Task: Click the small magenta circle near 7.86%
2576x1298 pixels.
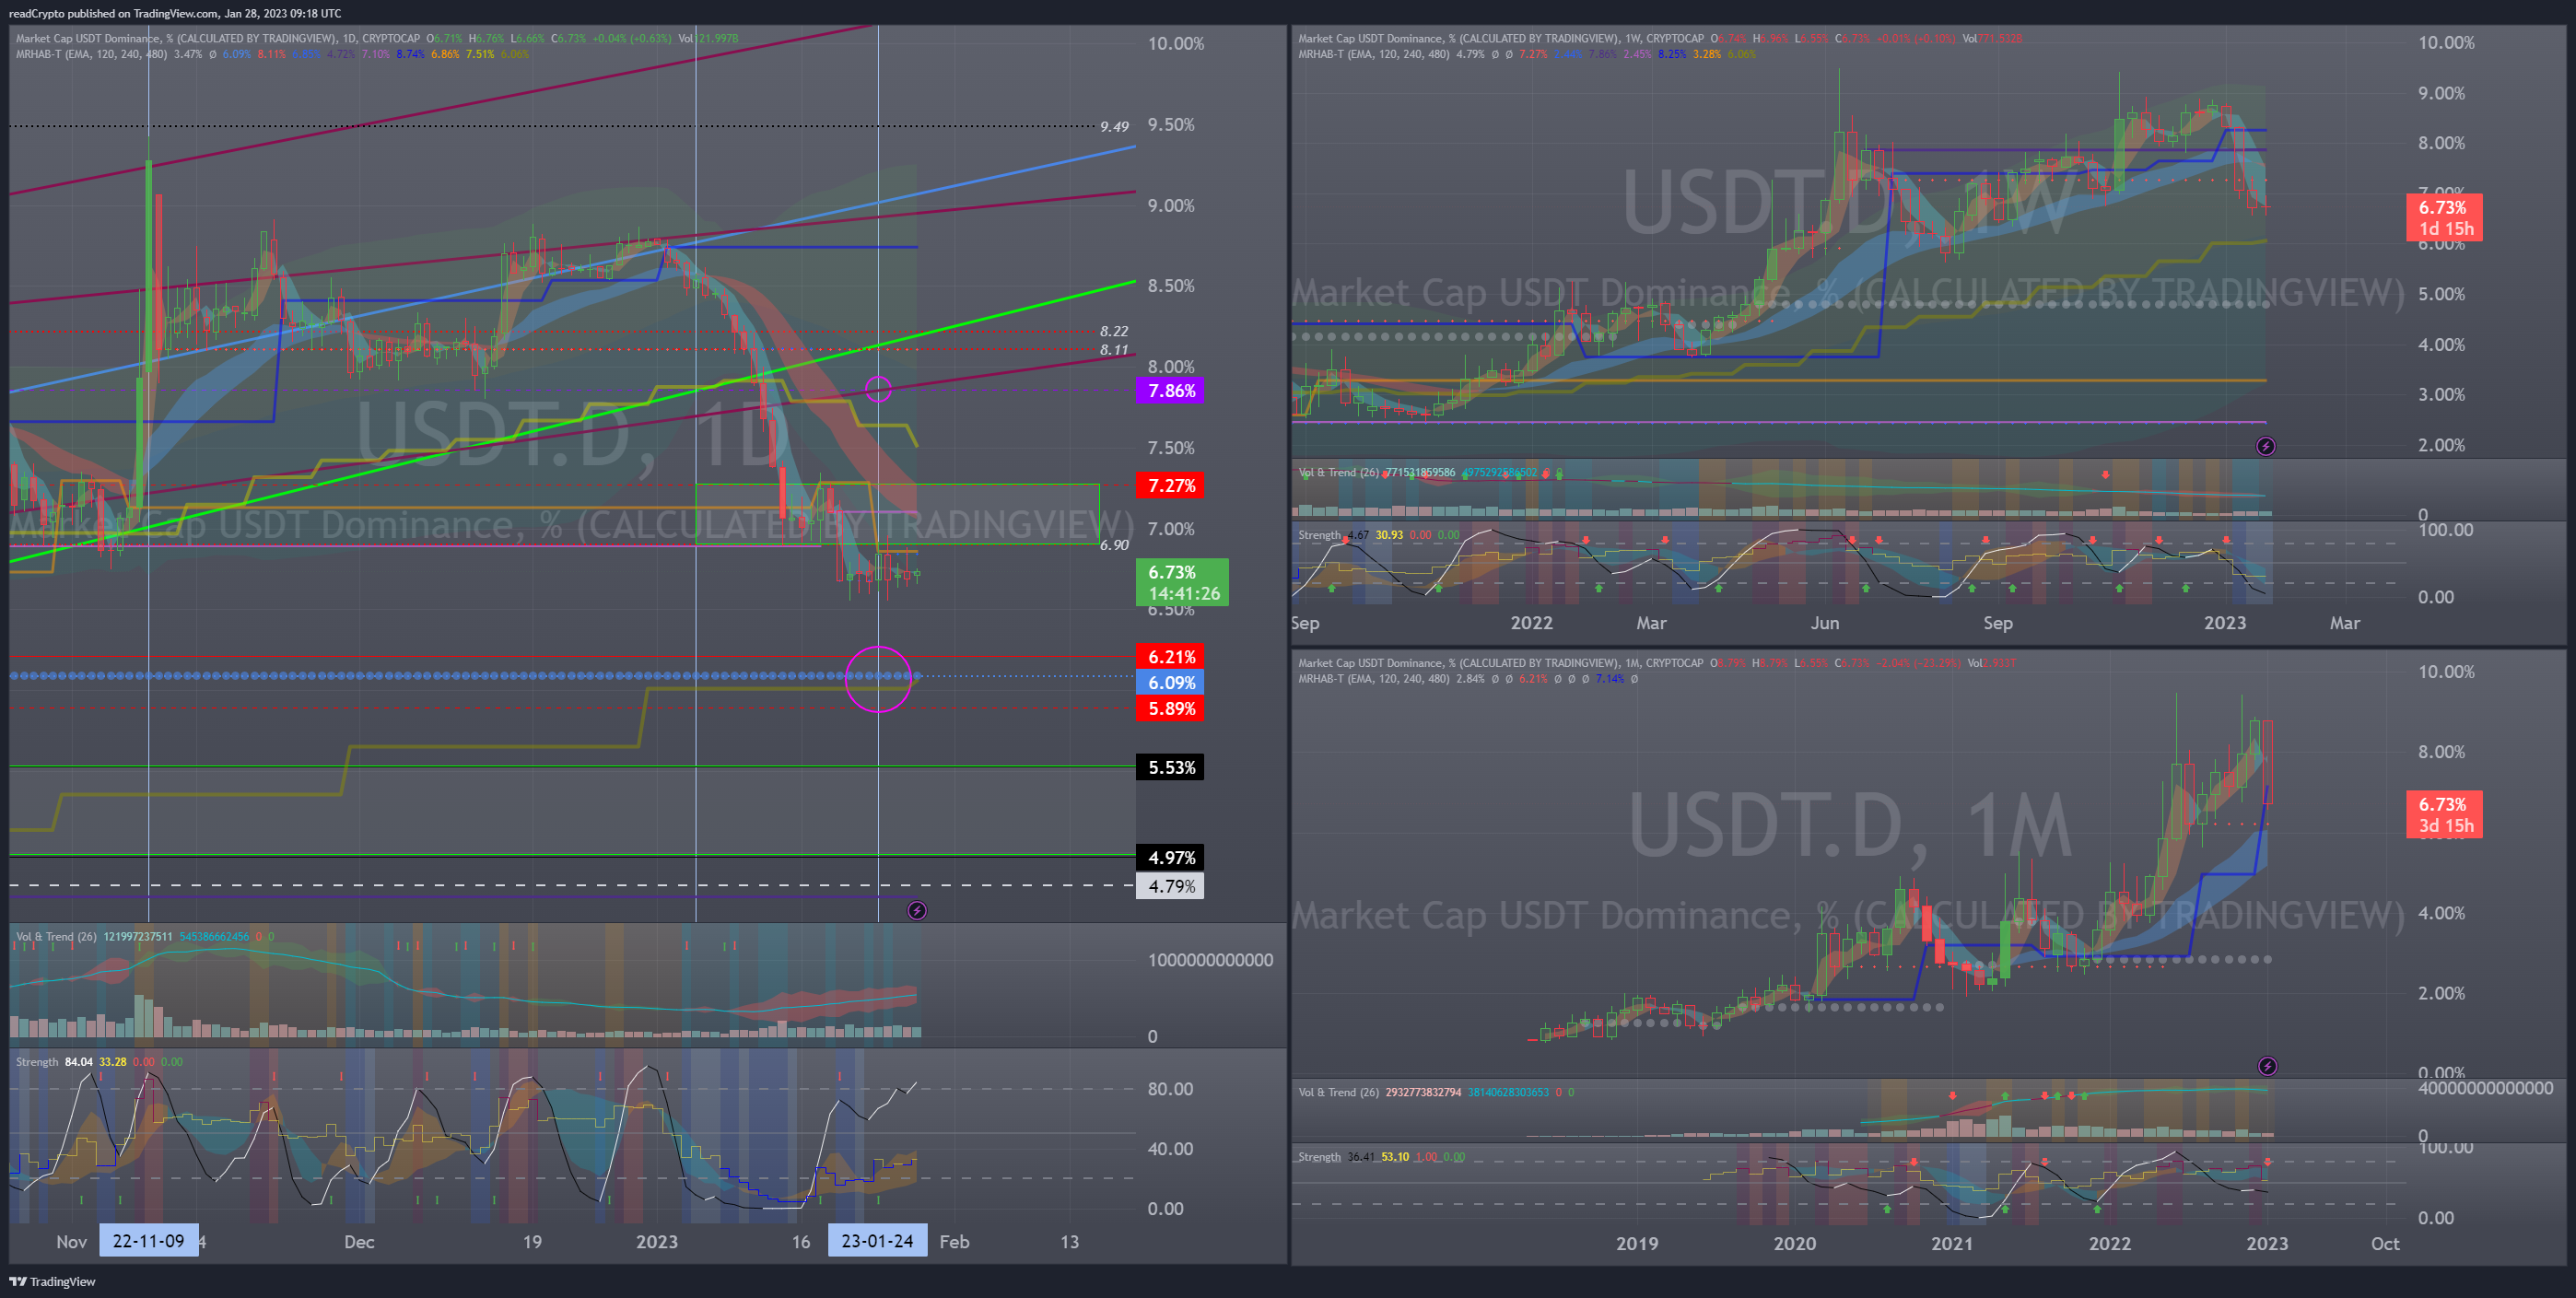Action: (878, 389)
